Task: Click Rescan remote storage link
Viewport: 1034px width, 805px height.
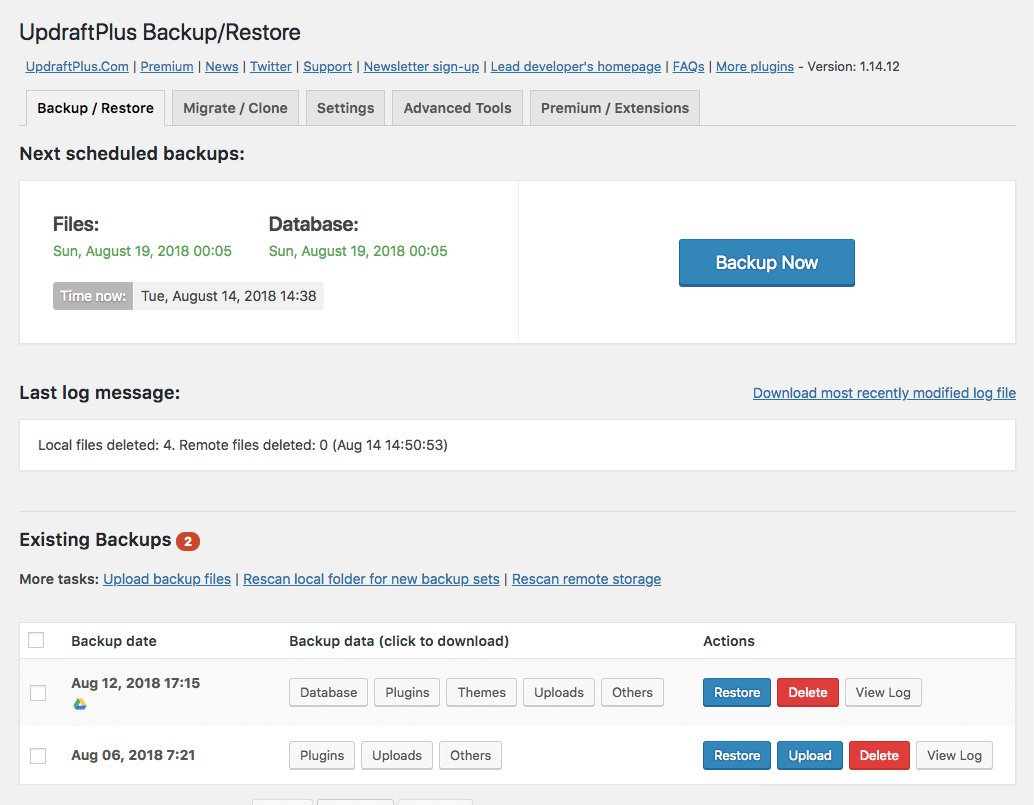Action: coord(586,579)
